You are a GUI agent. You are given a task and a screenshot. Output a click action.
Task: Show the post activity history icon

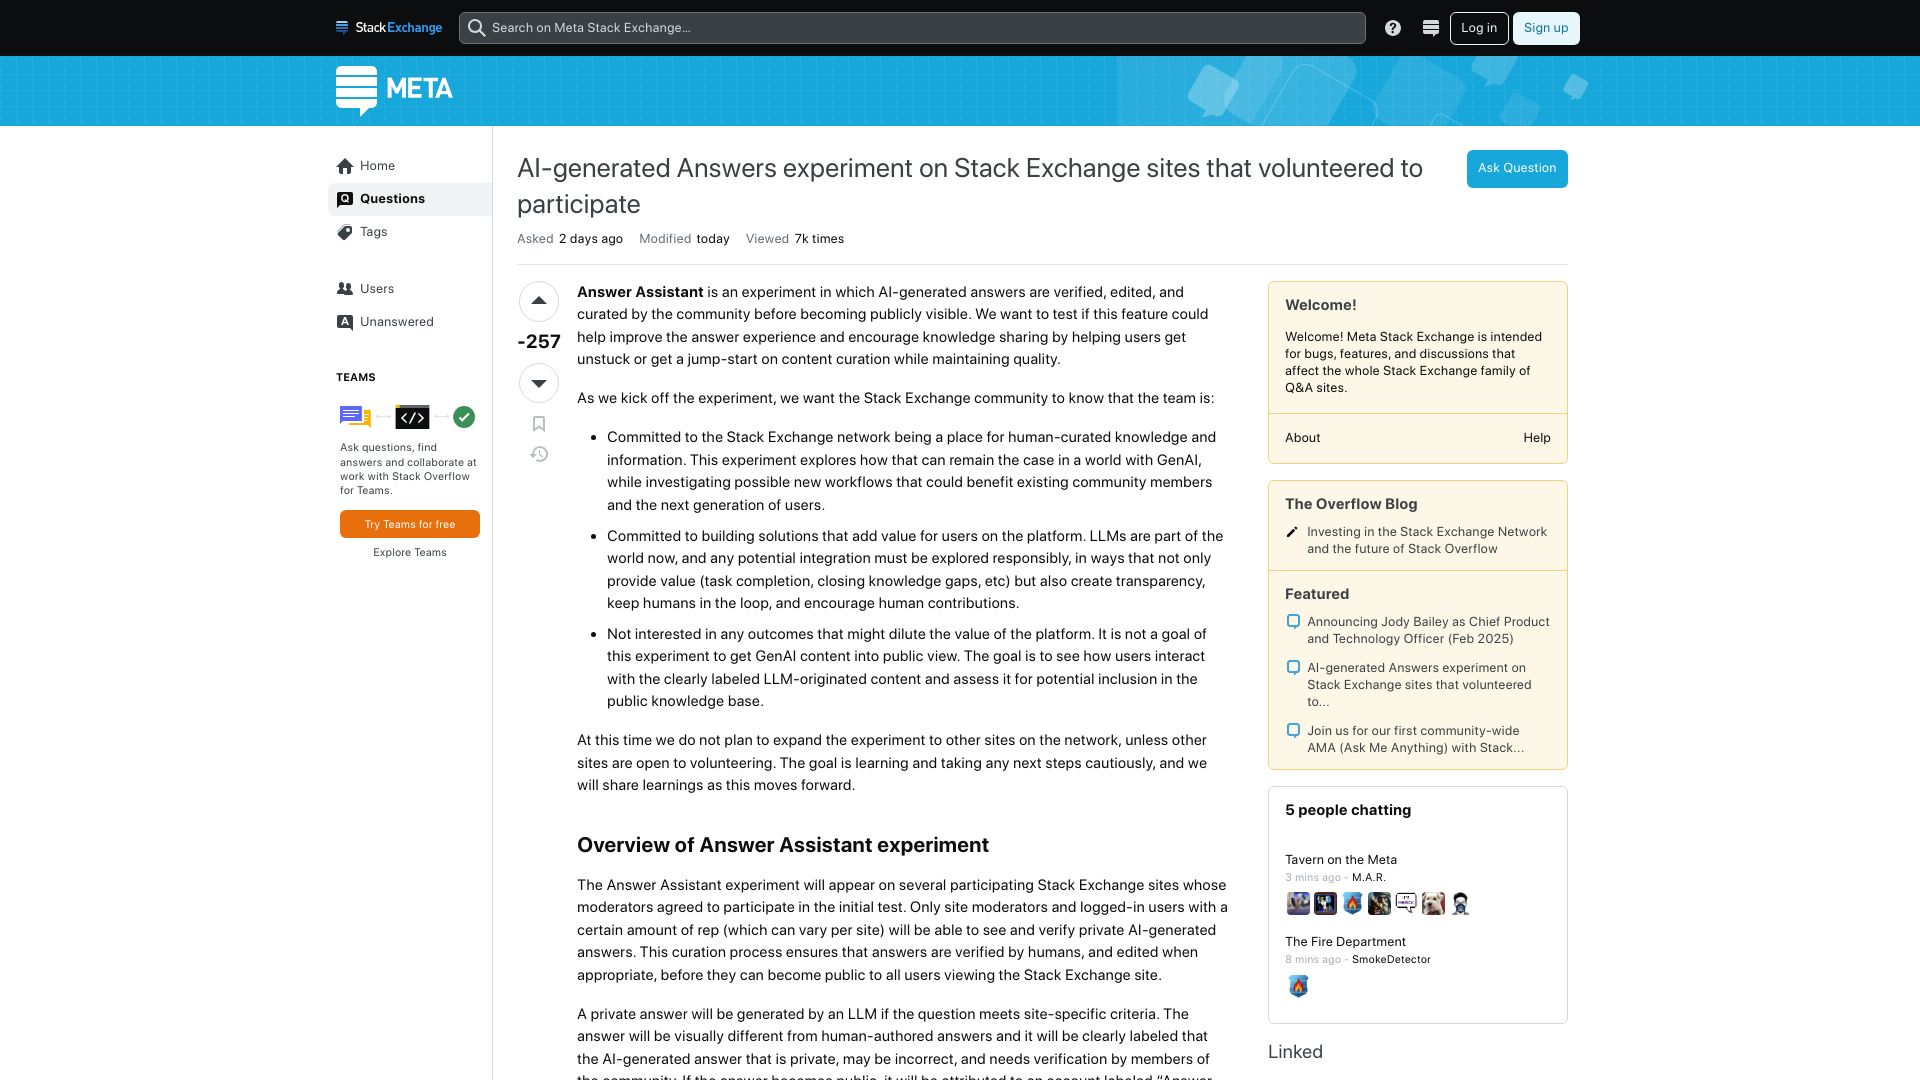(539, 454)
